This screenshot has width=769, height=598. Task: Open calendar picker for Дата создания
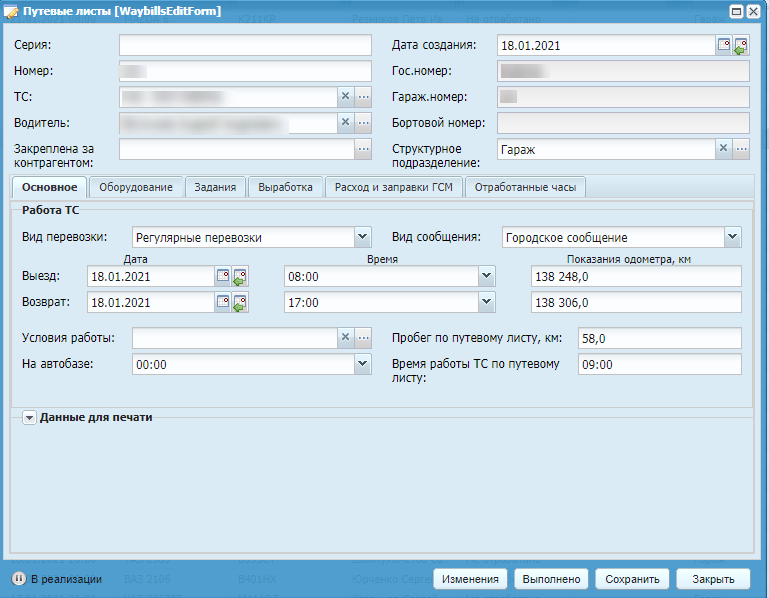[x=724, y=45]
